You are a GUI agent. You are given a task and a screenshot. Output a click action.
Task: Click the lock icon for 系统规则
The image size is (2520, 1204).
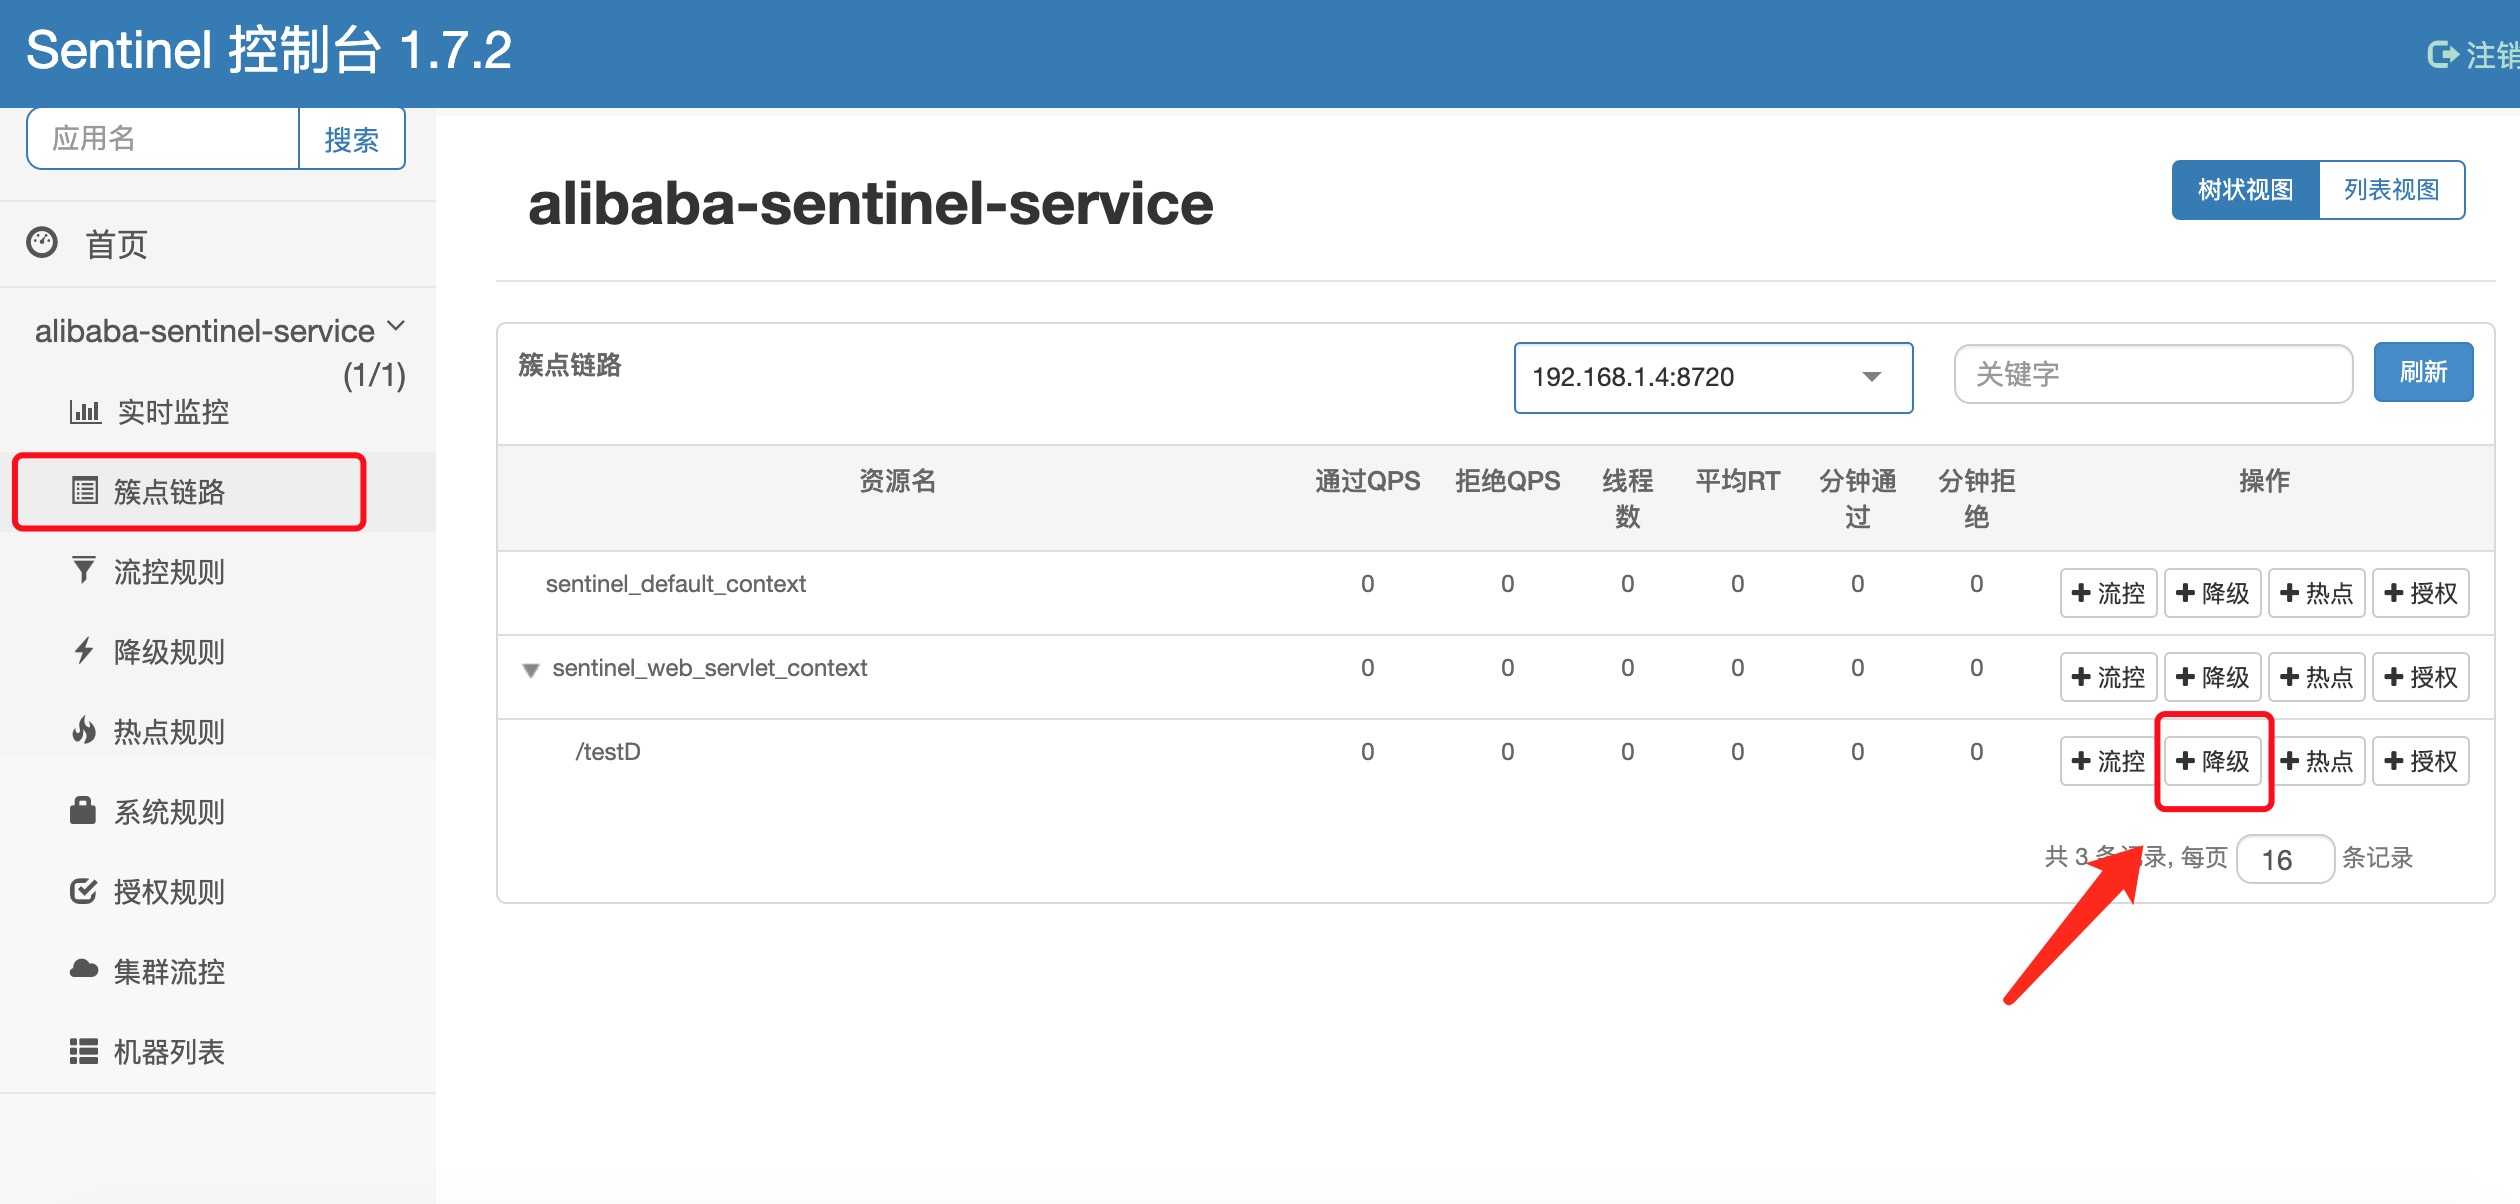point(83,810)
